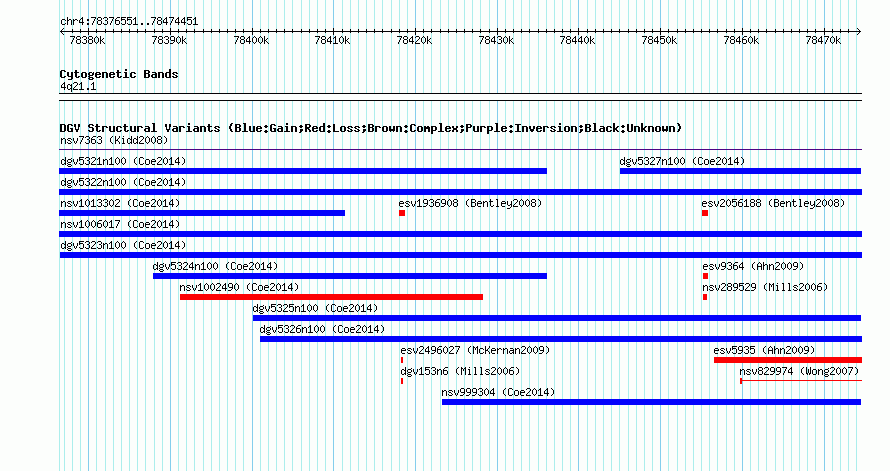The width and height of the screenshot is (890, 471).
Task: Click the nsv289529 red loss marker
Action: pyautogui.click(x=705, y=297)
